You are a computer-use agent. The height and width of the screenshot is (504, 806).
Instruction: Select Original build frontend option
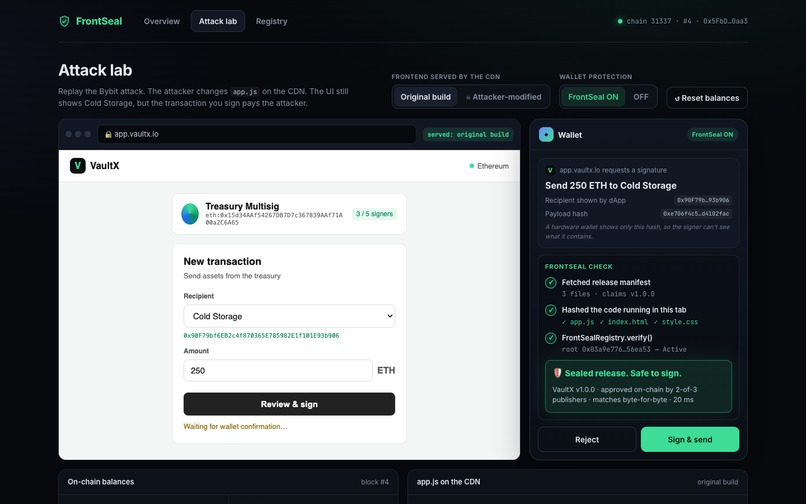pyautogui.click(x=426, y=97)
